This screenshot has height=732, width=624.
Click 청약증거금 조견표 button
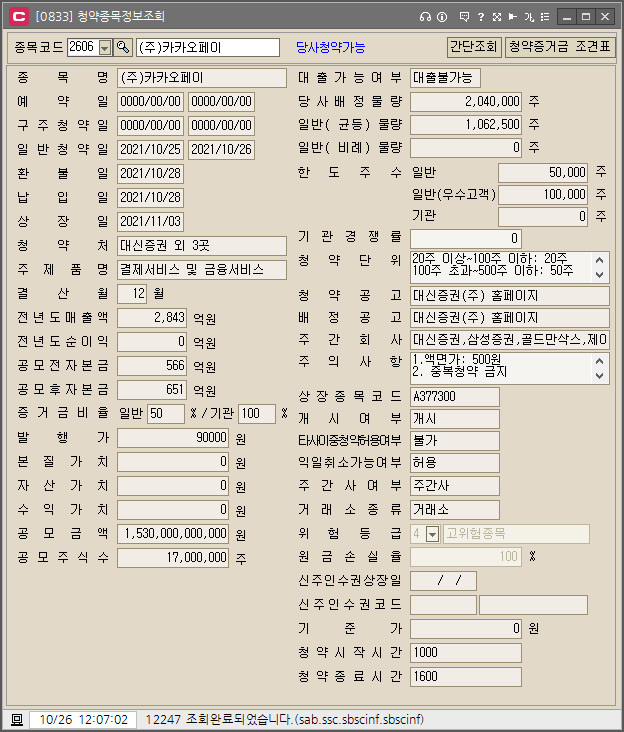560,47
